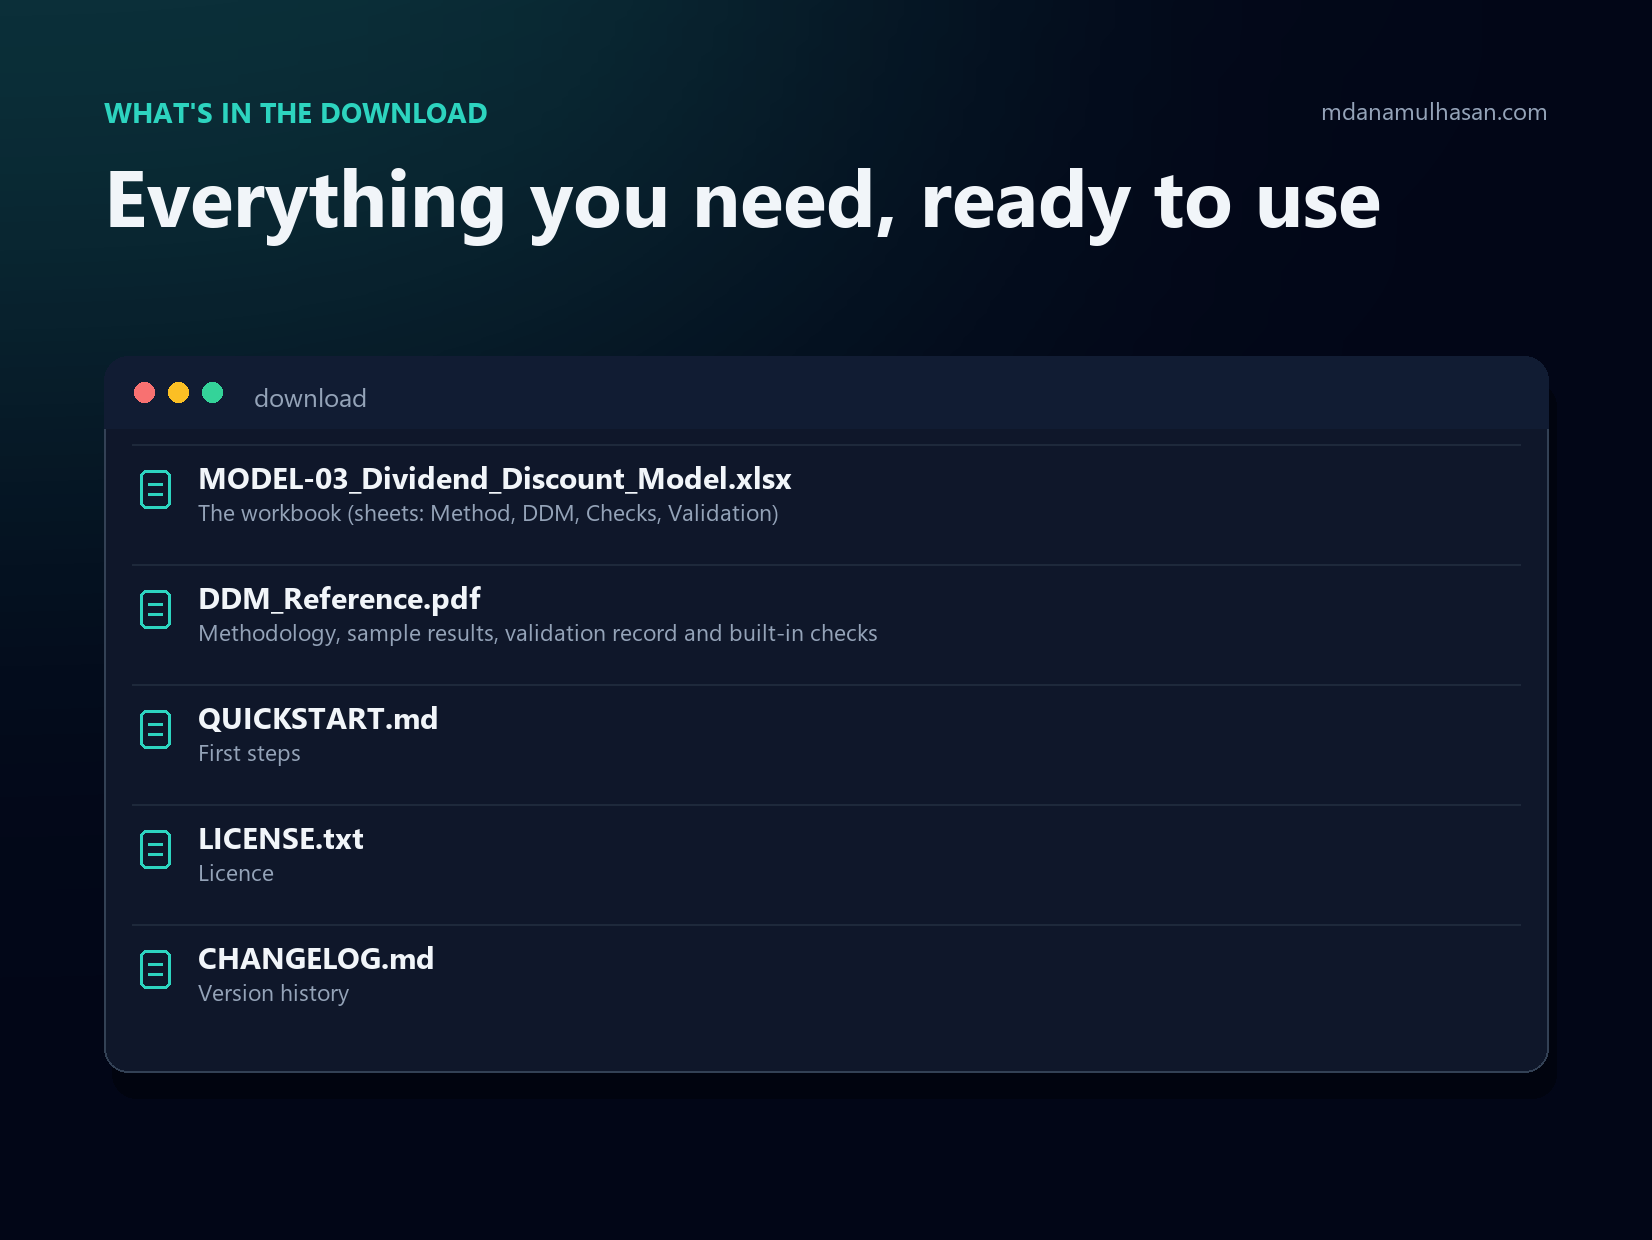Click the 'Version history' description

tap(274, 993)
